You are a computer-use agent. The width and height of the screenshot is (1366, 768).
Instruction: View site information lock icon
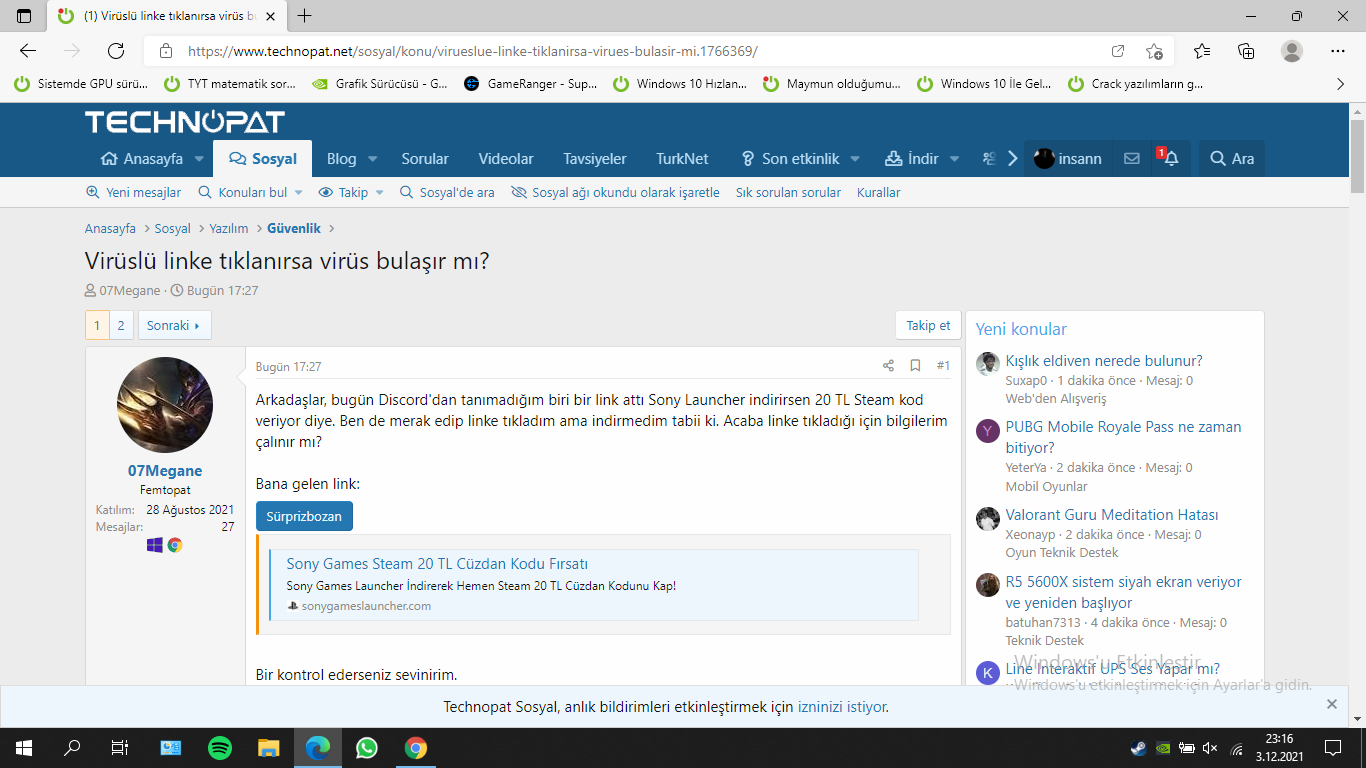point(166,51)
